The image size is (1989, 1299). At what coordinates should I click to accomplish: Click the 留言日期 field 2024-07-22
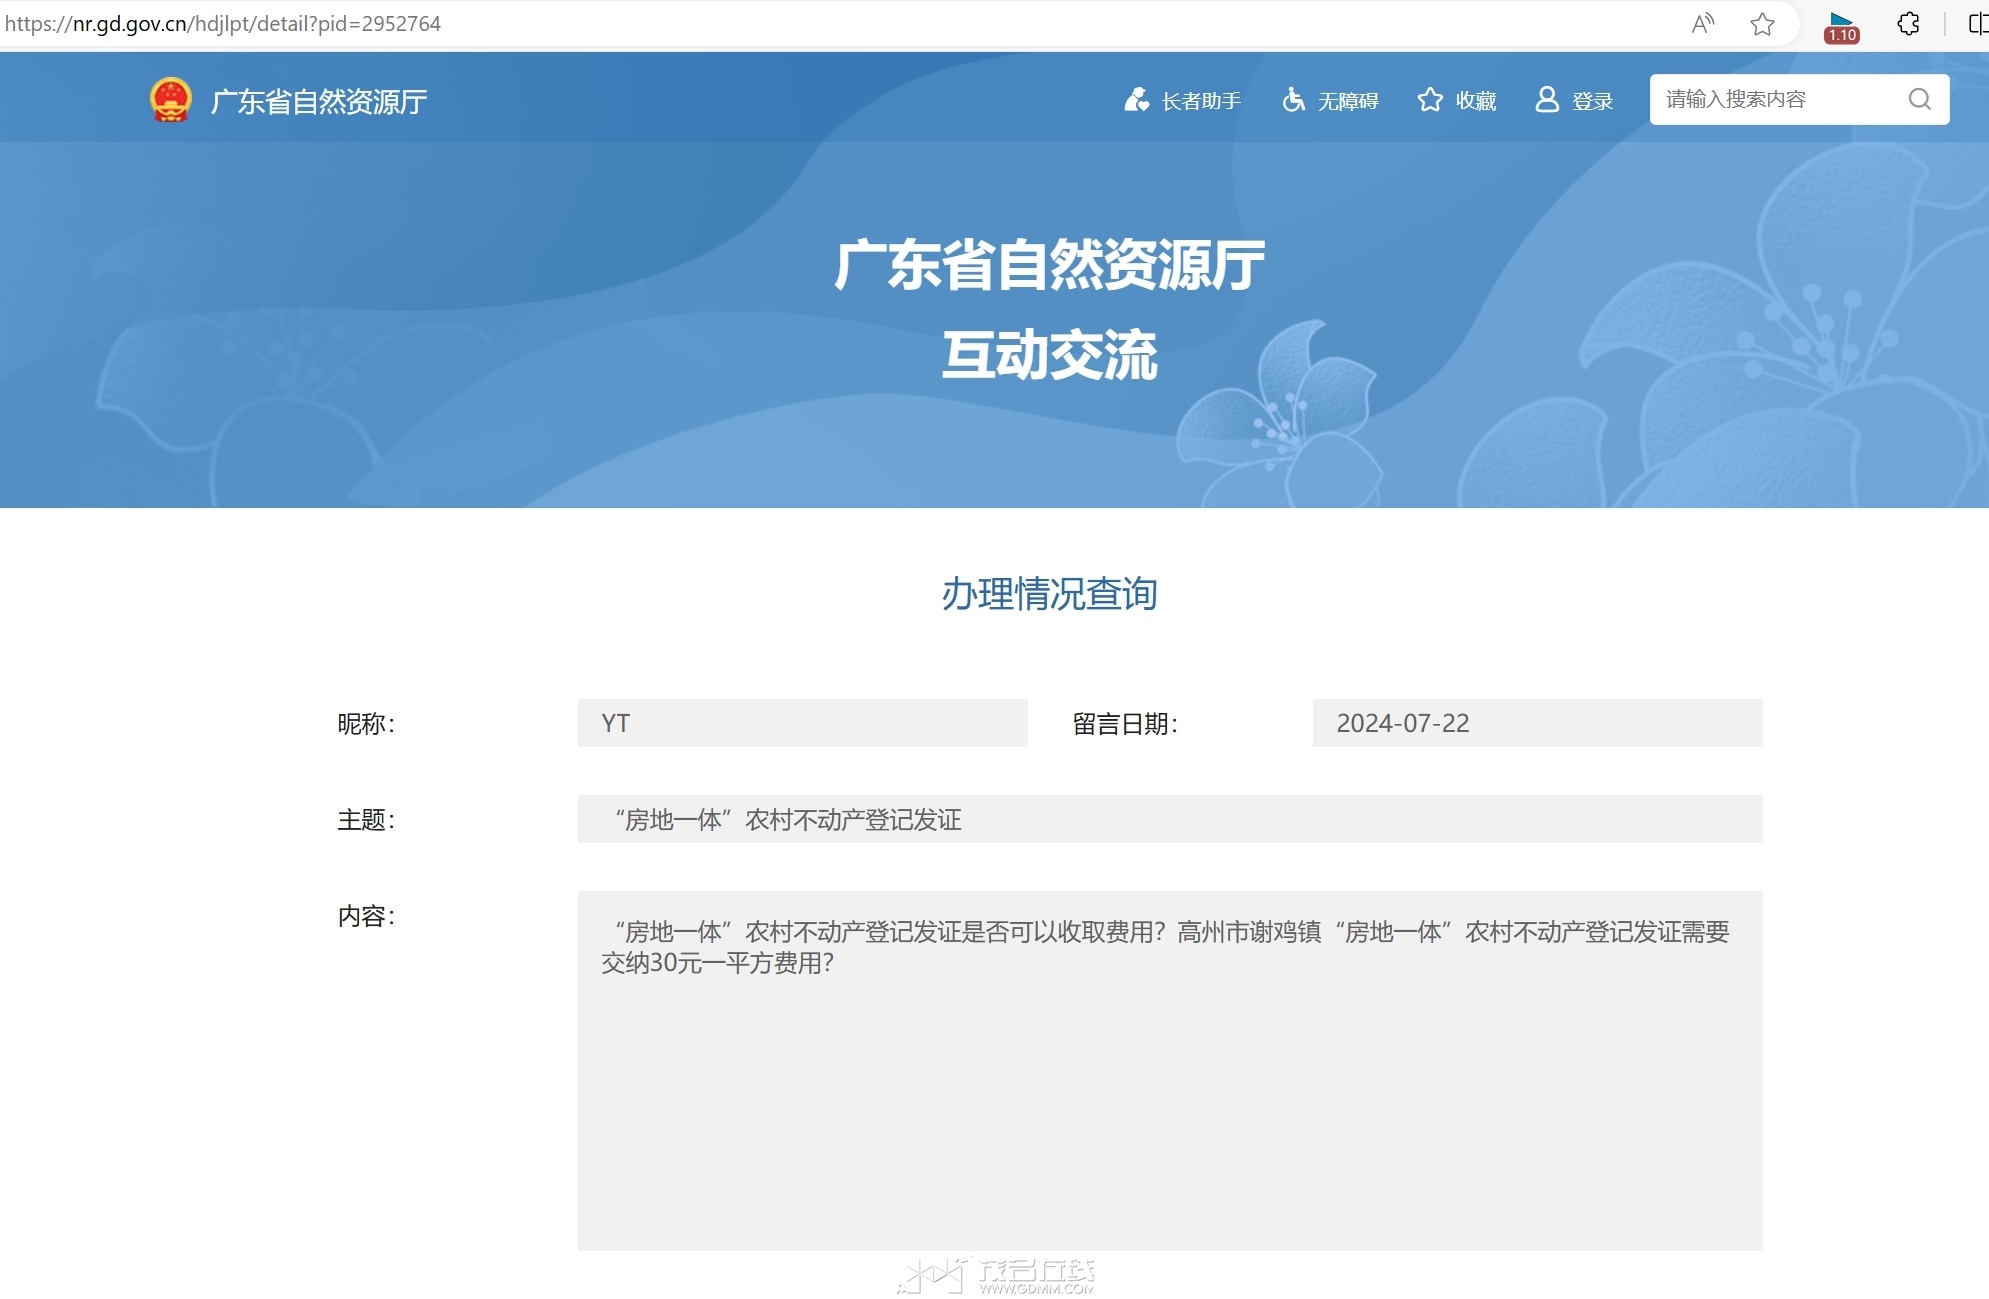pyautogui.click(x=1536, y=723)
